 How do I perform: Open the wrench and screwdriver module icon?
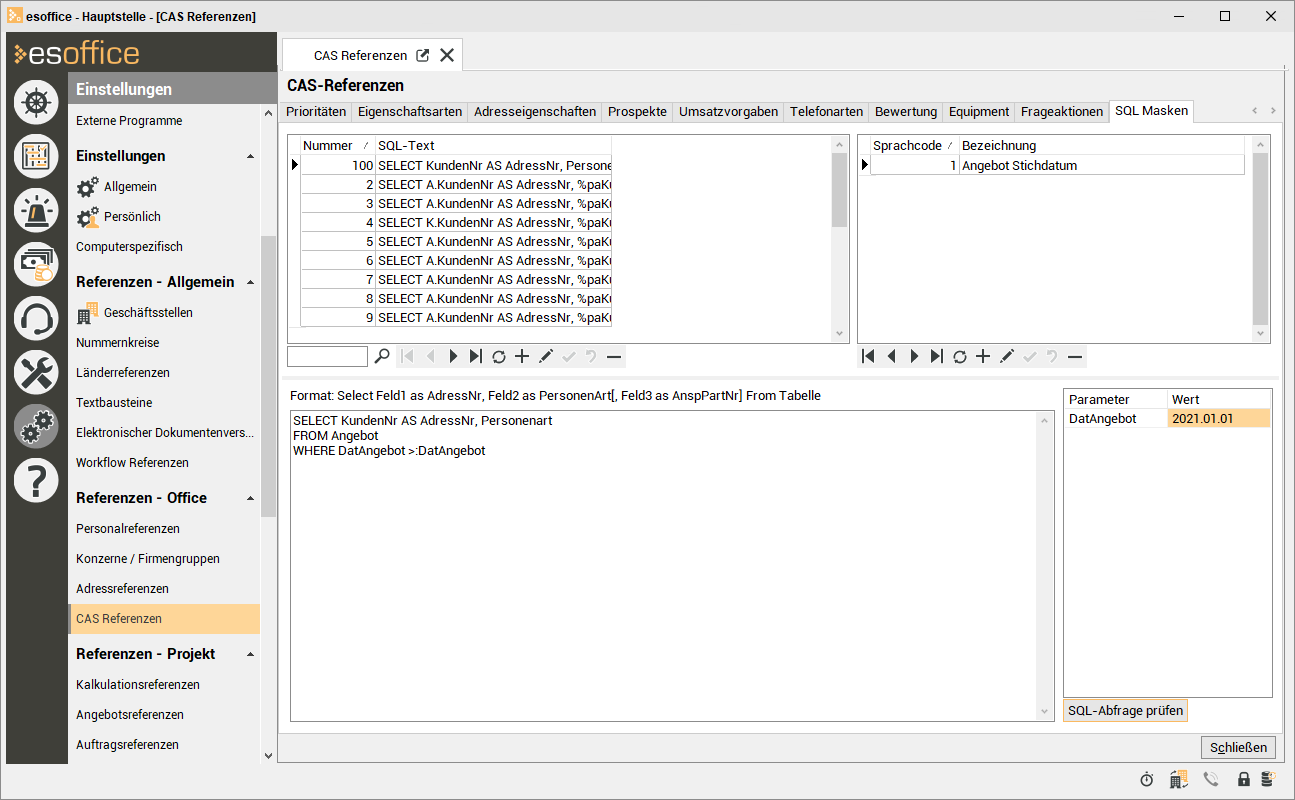click(x=36, y=372)
